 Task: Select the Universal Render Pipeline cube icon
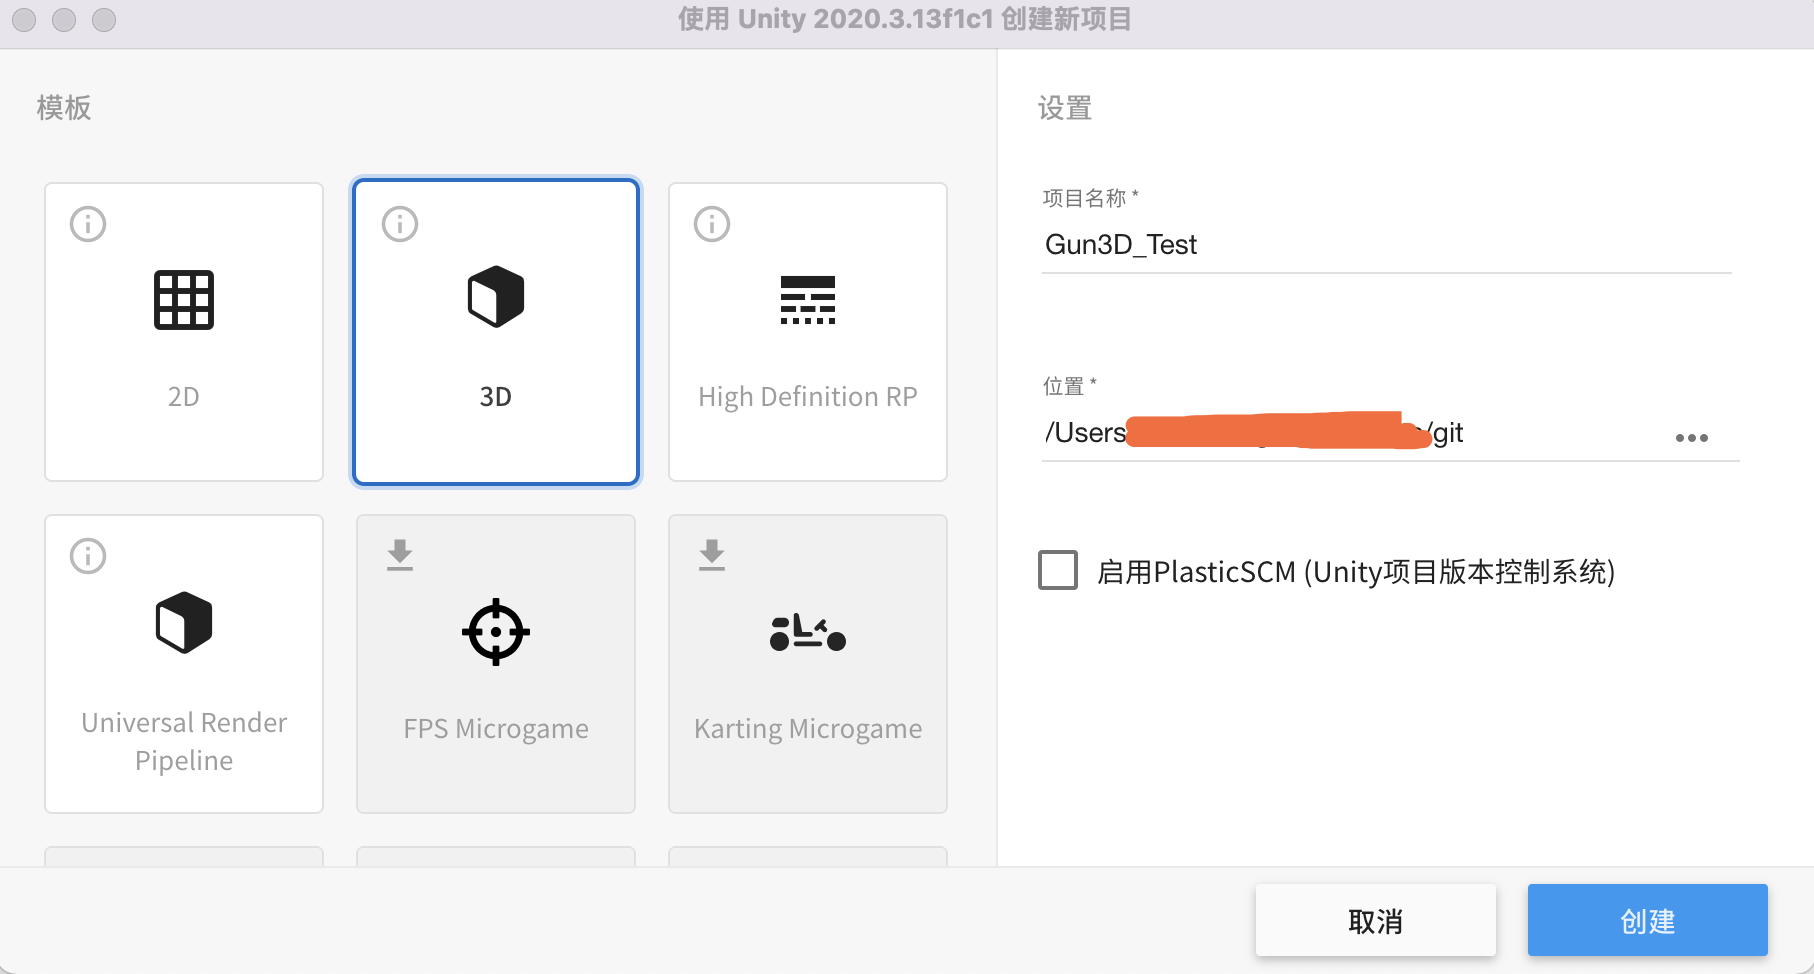point(184,623)
